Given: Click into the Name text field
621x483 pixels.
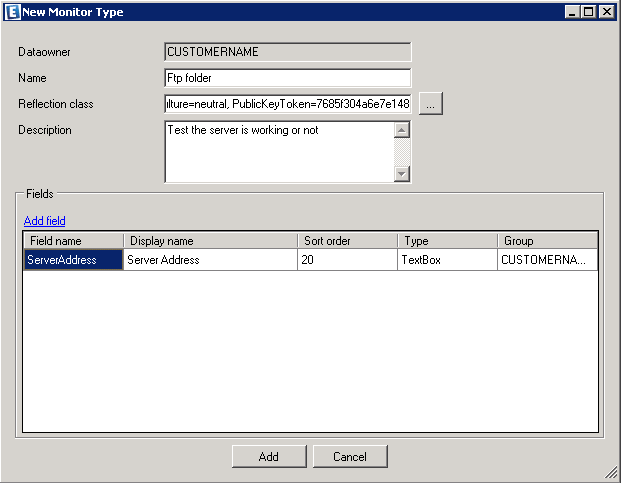Looking at the screenshot, I should pos(287,78).
